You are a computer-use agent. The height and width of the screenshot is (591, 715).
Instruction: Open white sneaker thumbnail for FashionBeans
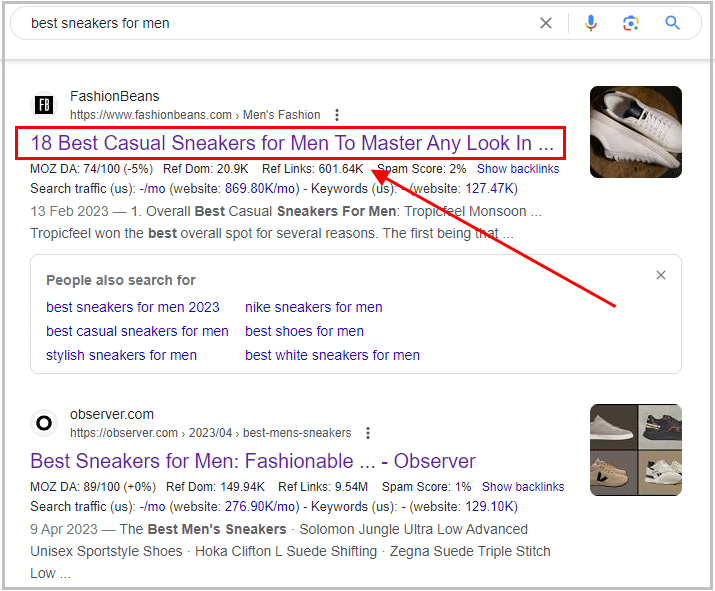(636, 132)
